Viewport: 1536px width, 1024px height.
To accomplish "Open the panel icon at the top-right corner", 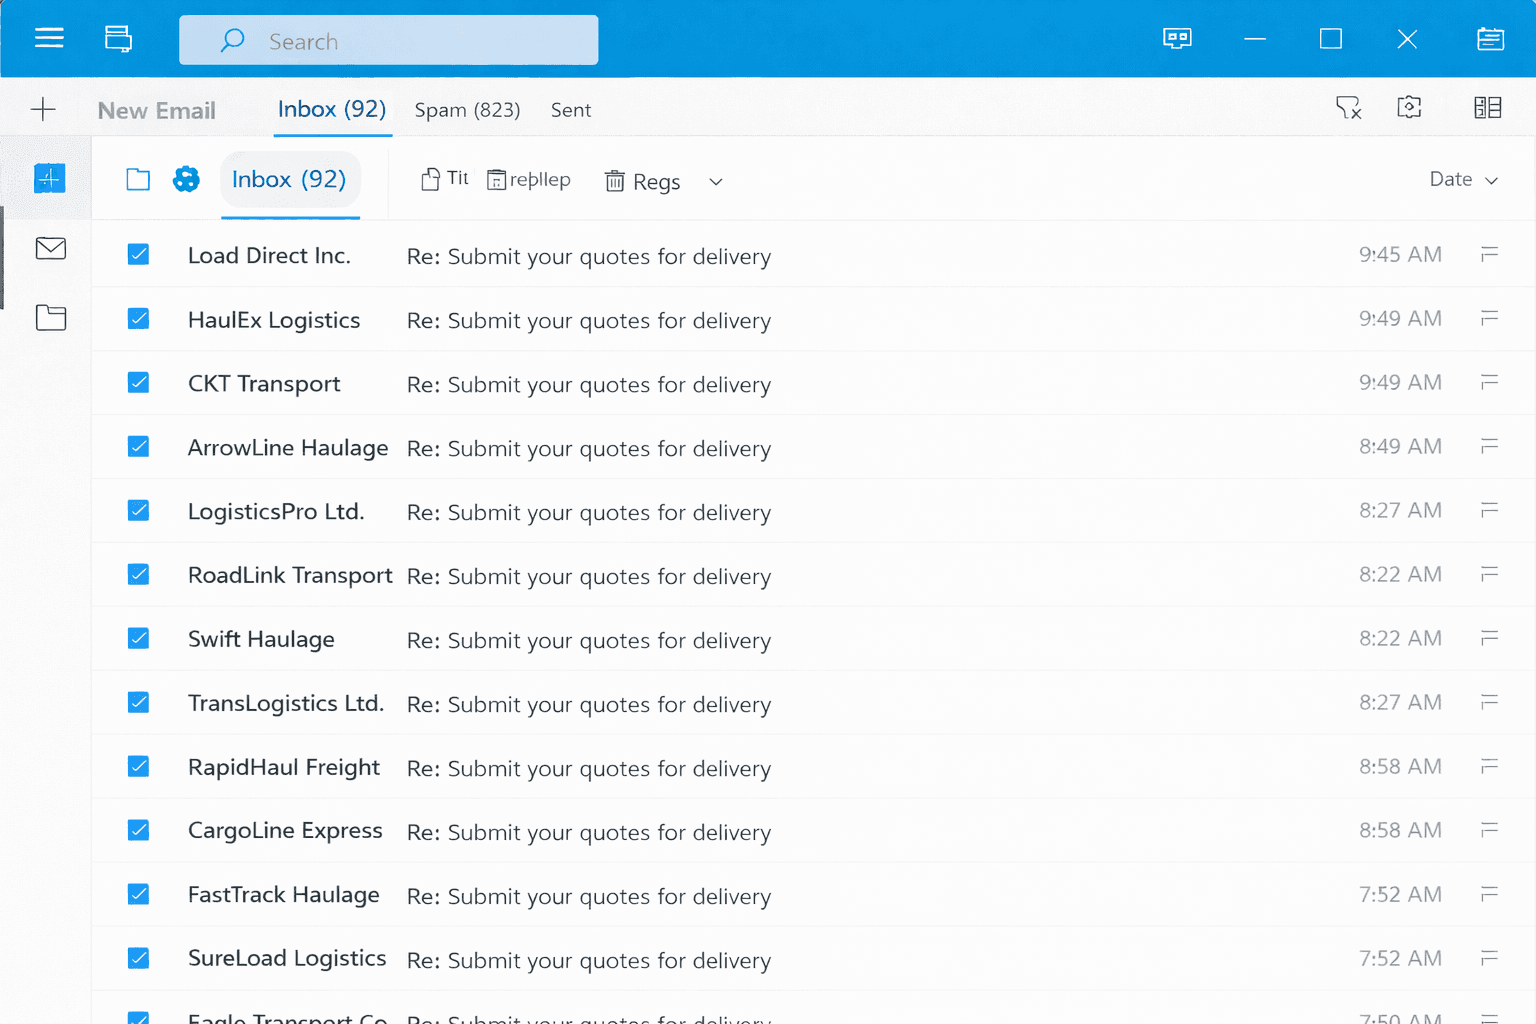I will (x=1489, y=38).
